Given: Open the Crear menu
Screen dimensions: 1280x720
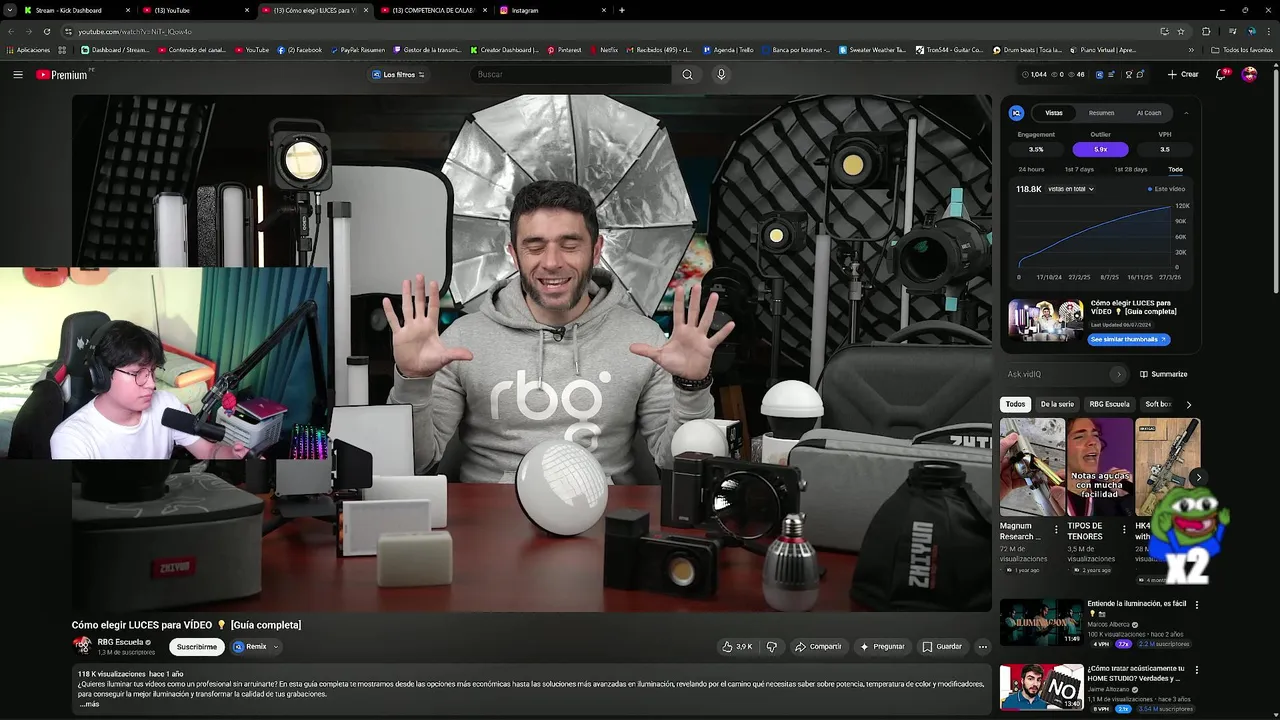Looking at the screenshot, I should [1182, 74].
